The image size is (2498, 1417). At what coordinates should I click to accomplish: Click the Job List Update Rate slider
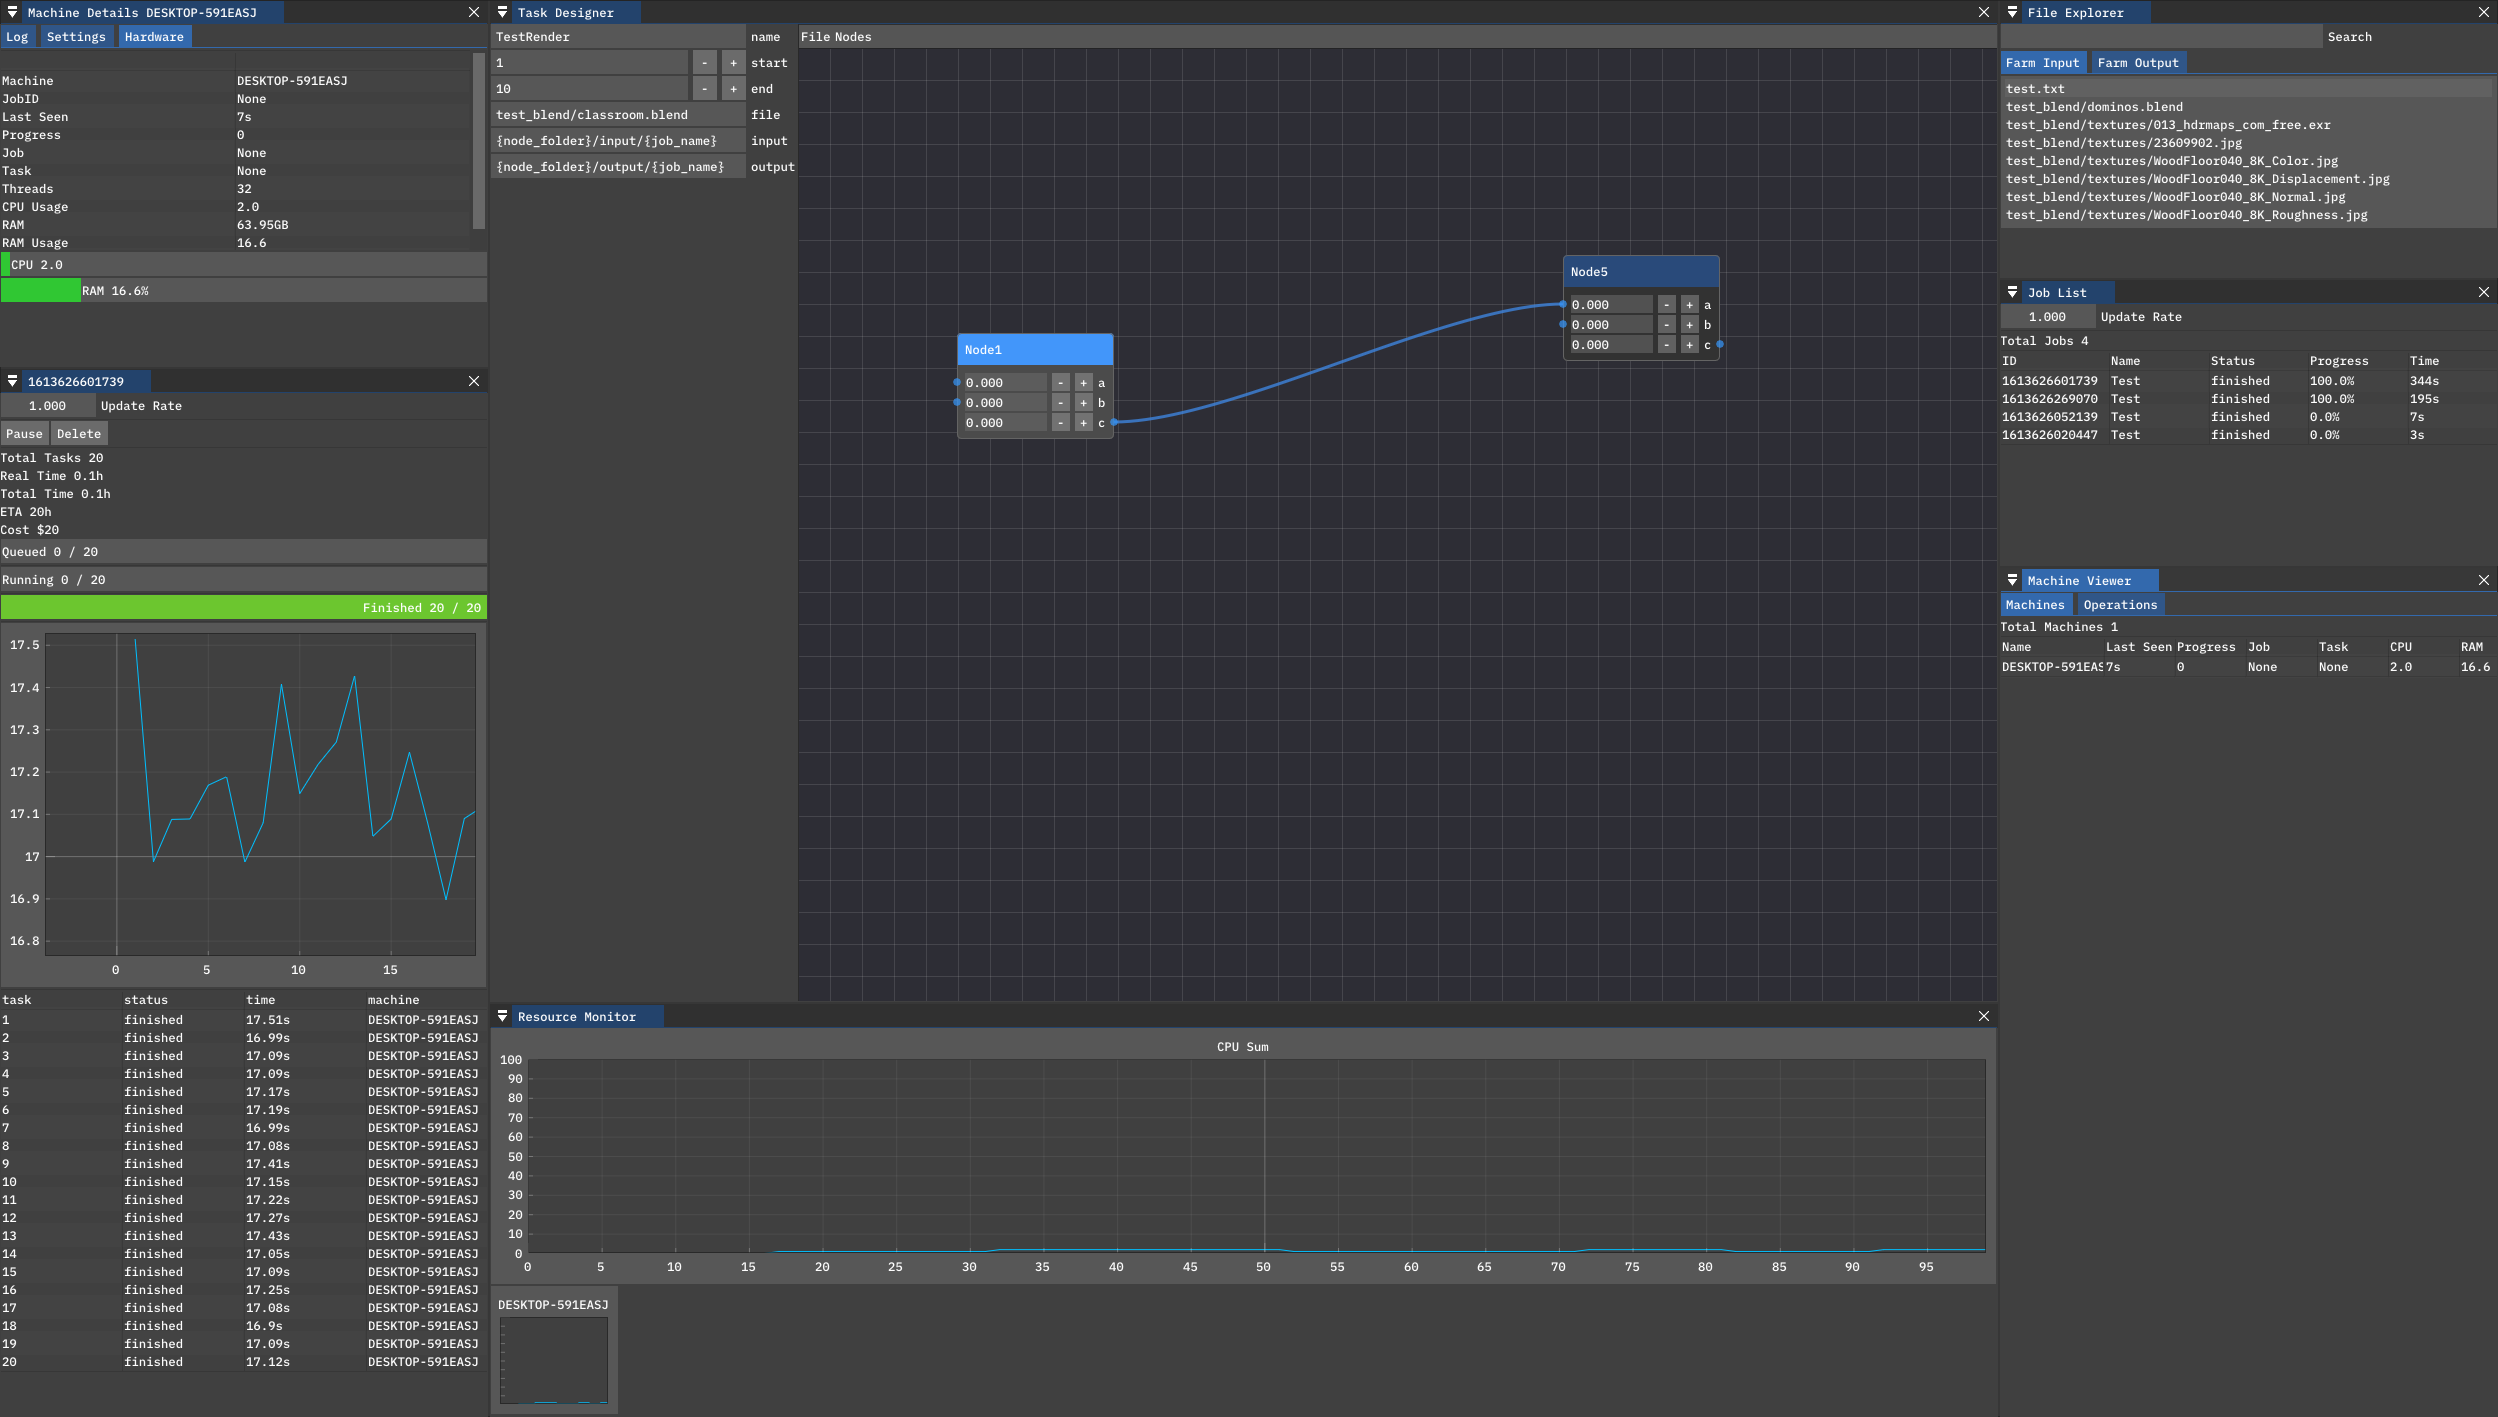2047,317
